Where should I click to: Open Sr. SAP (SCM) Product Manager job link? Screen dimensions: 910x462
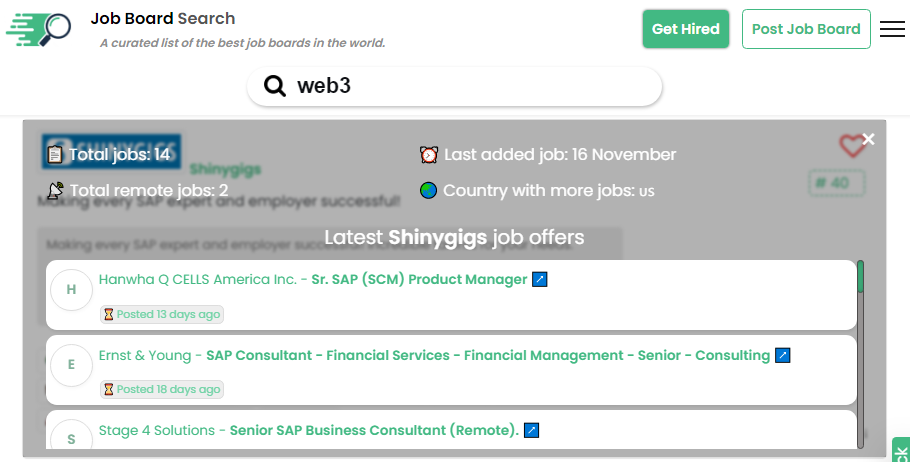pyautogui.click(x=419, y=279)
